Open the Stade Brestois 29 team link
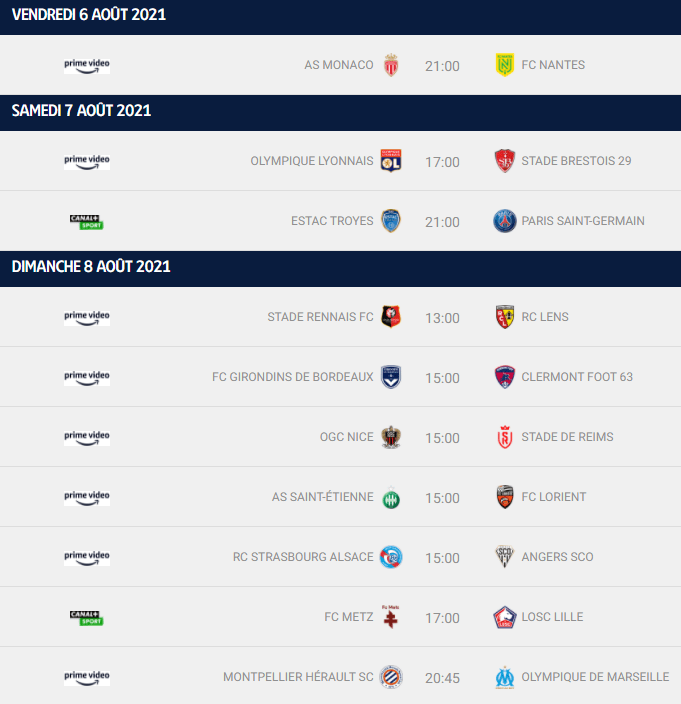 coord(576,161)
